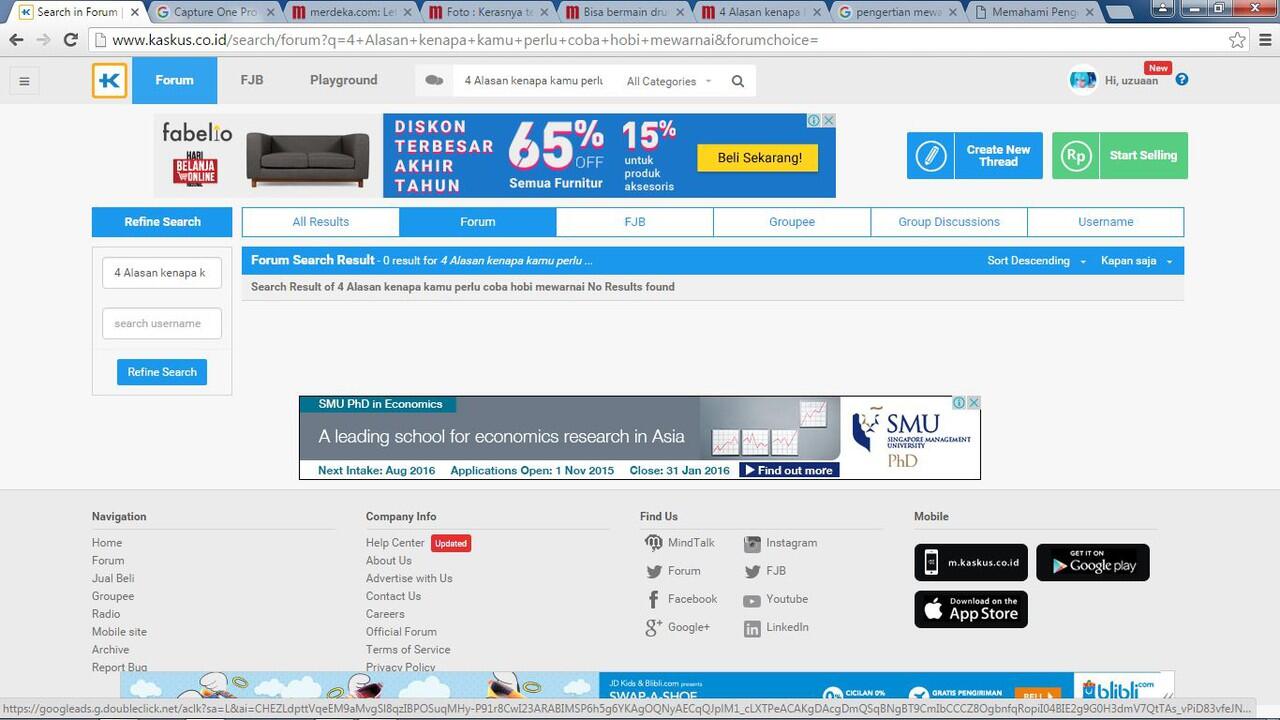Click the search username field
The width and height of the screenshot is (1280, 720).
point(162,323)
